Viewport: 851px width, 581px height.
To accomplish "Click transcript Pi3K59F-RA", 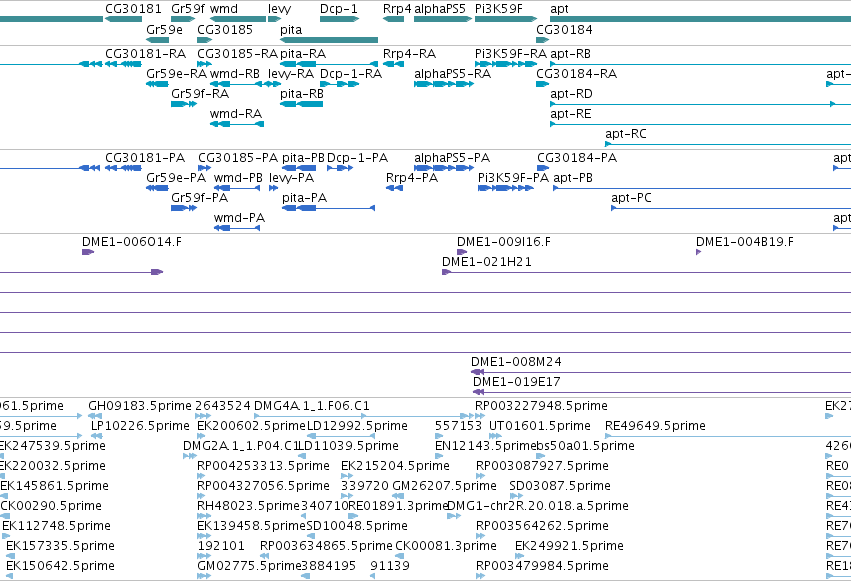I will [x=511, y=54].
